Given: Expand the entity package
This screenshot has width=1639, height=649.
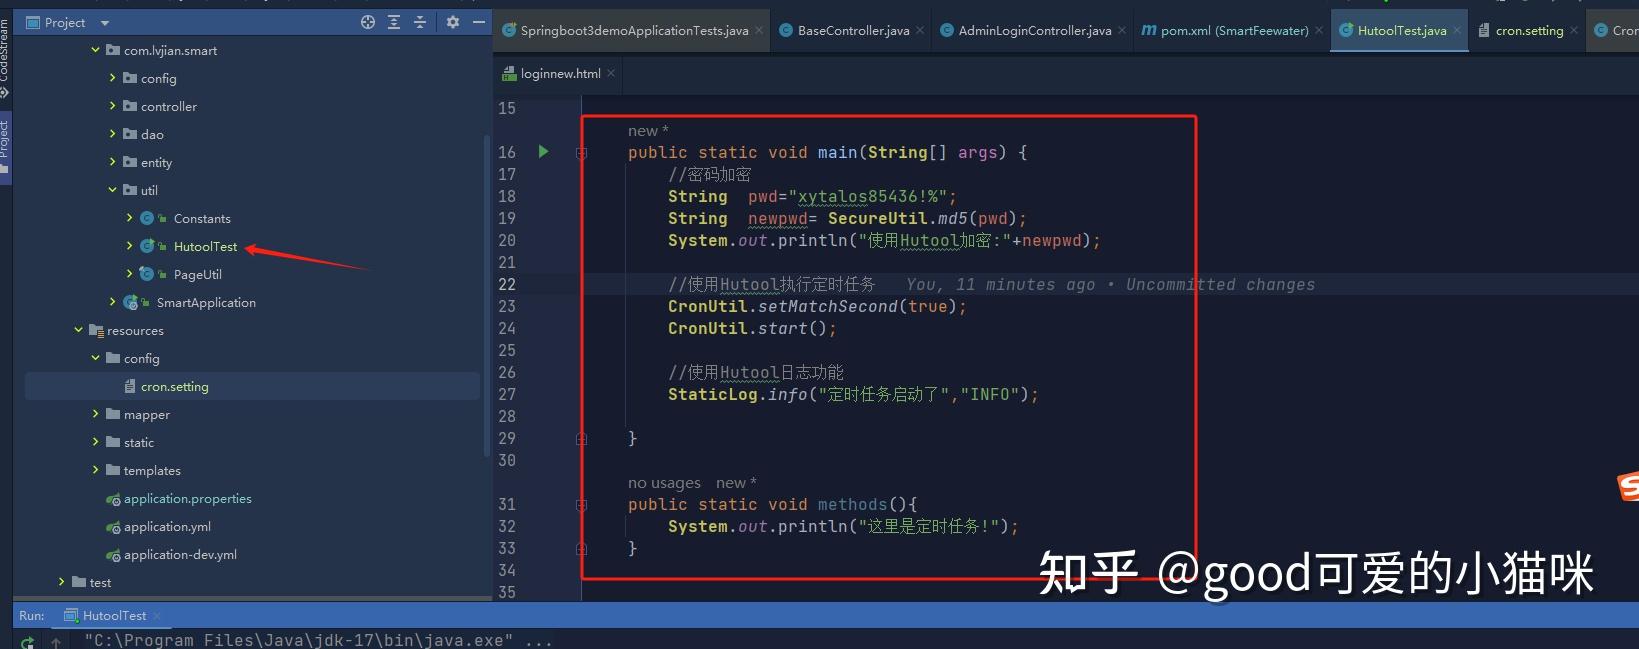Looking at the screenshot, I should (112, 162).
